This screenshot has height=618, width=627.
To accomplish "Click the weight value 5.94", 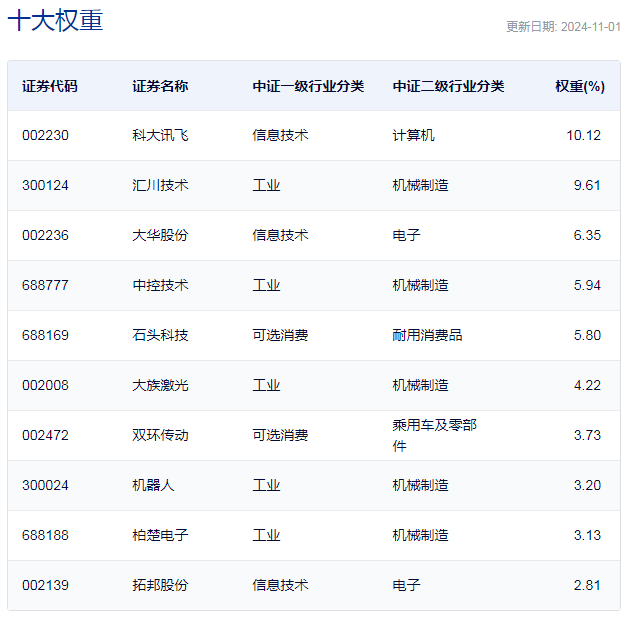I will point(587,285).
